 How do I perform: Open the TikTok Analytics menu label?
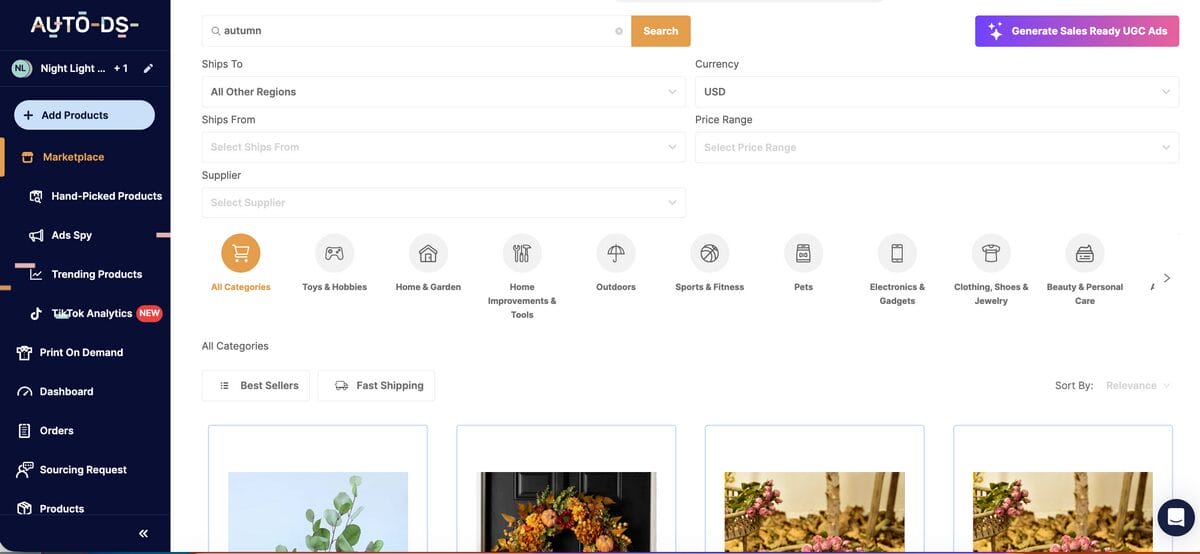(x=92, y=313)
